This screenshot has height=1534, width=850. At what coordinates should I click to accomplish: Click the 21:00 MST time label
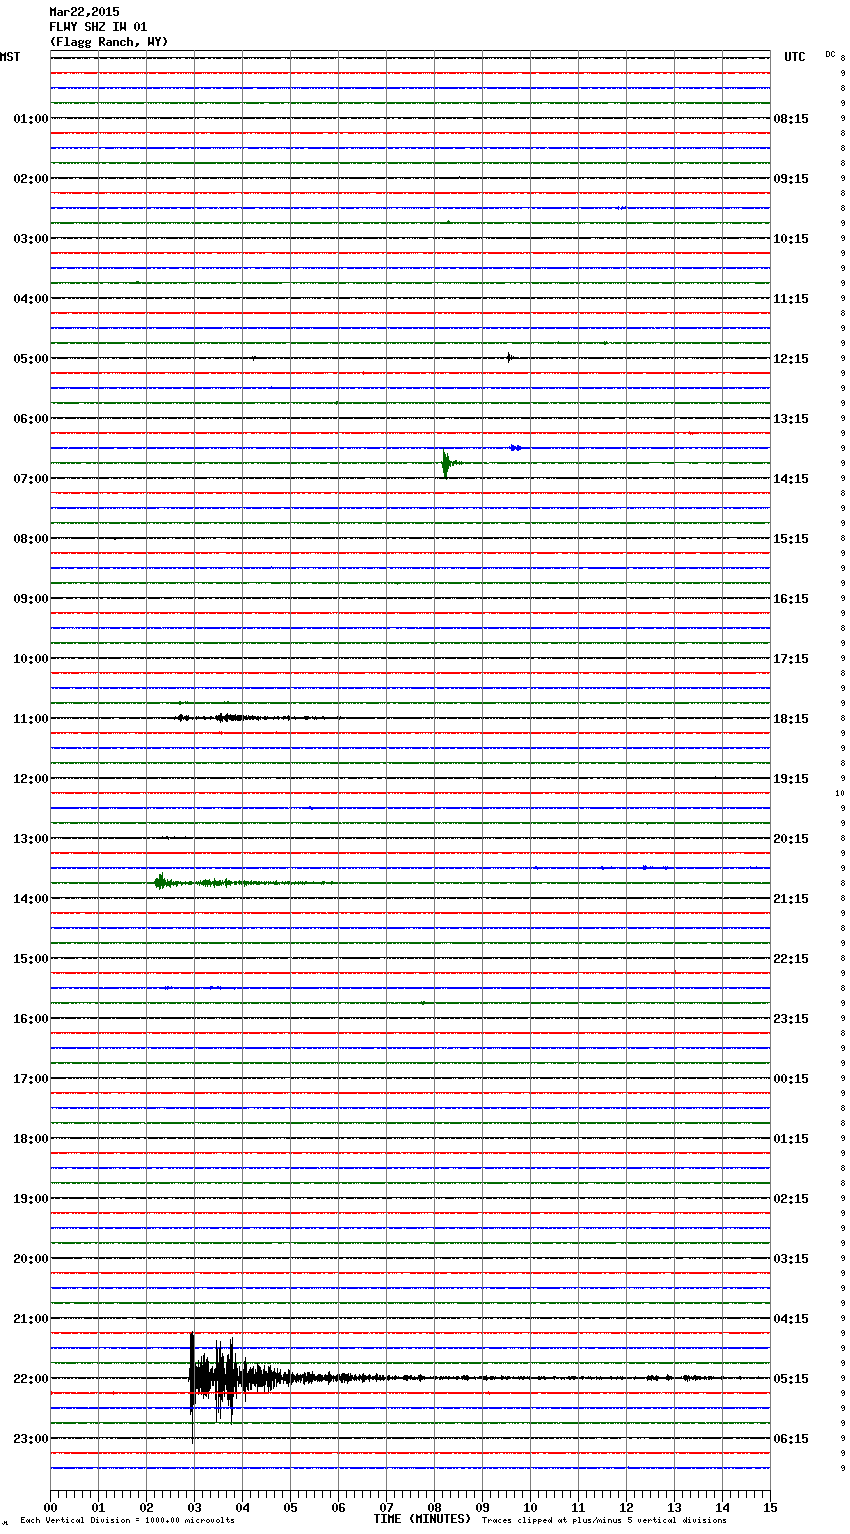[30, 1318]
